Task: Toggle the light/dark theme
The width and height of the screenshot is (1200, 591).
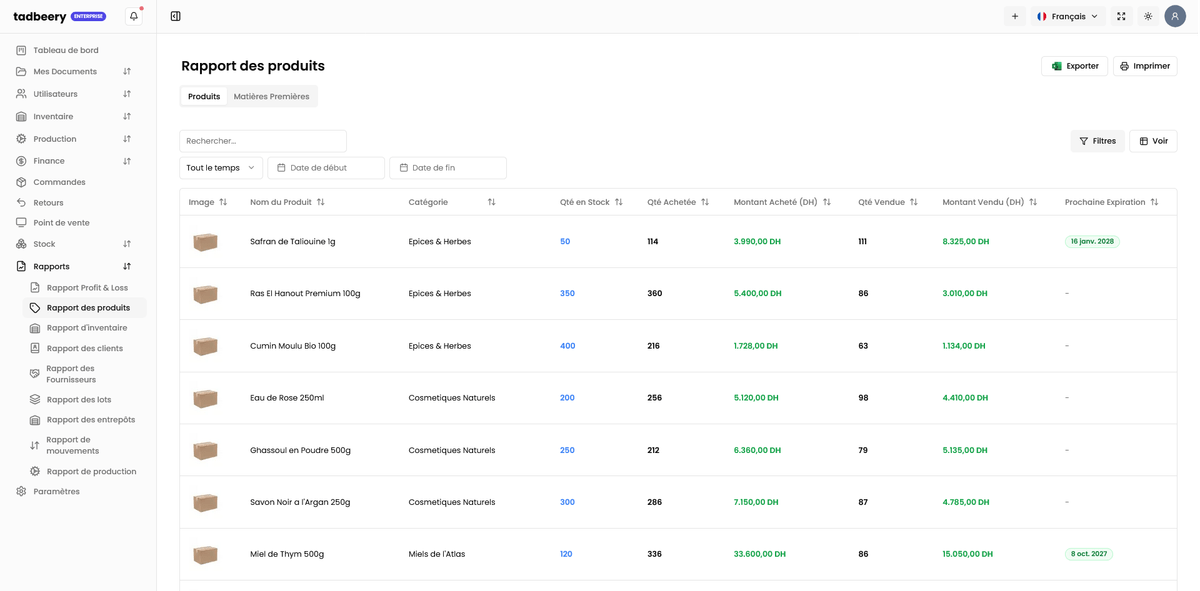Action: click(1148, 16)
